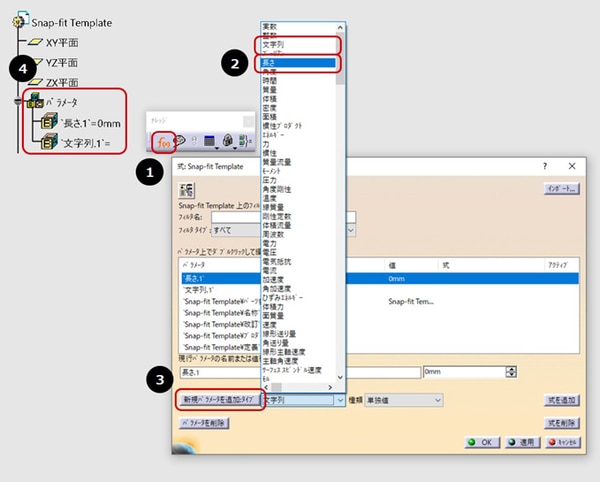Select the `文字列.1` row in parameter list
Screen dimensions: 600x482
pos(380,290)
